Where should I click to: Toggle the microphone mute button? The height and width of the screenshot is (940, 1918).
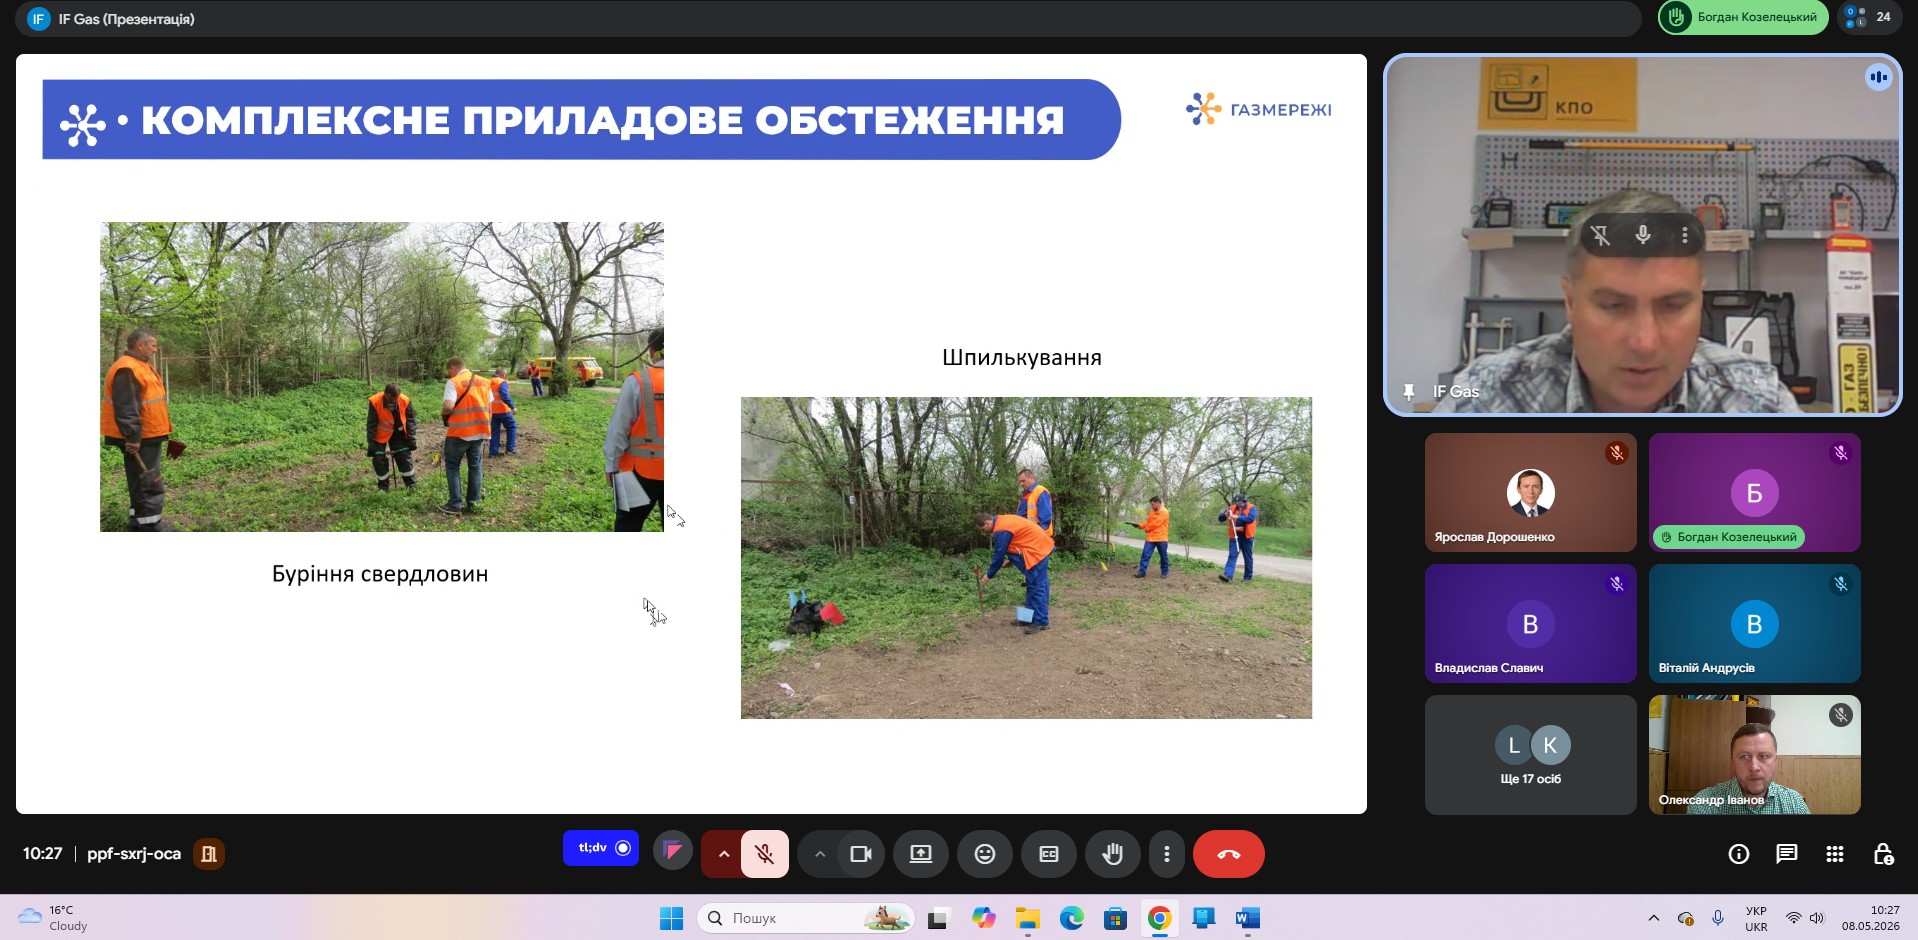pos(765,854)
